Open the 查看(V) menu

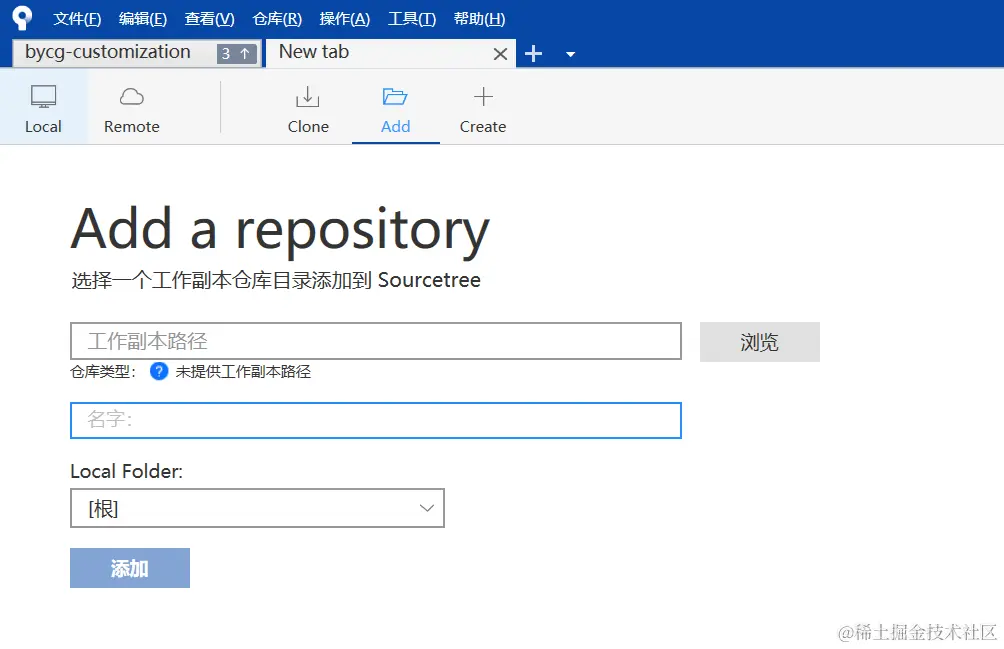(209, 19)
